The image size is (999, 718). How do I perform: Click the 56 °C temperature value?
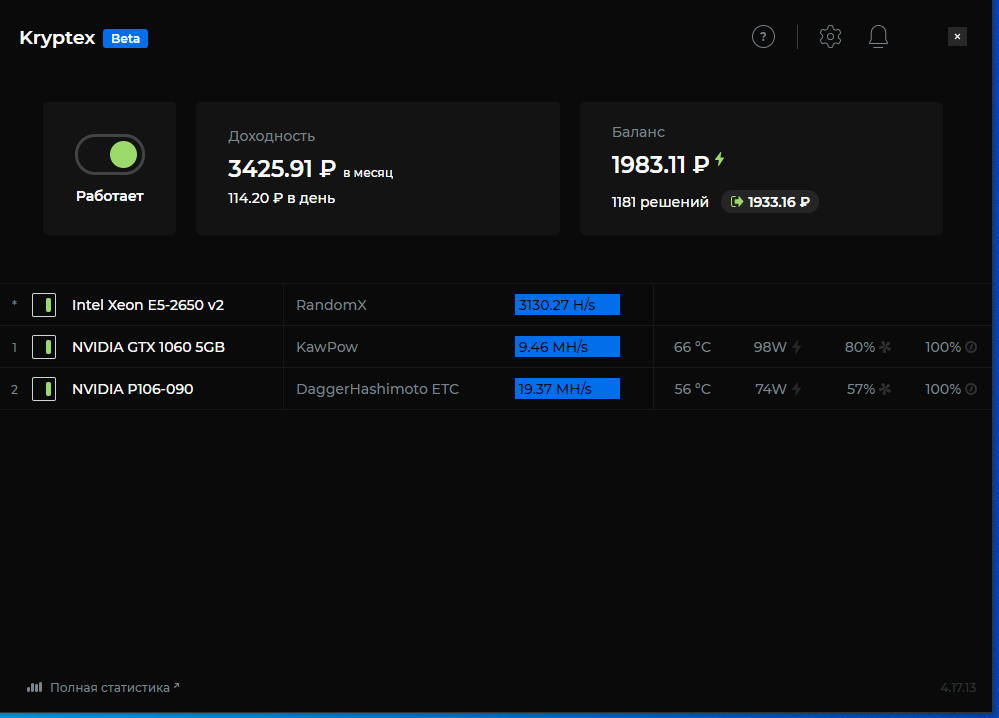[x=692, y=389]
